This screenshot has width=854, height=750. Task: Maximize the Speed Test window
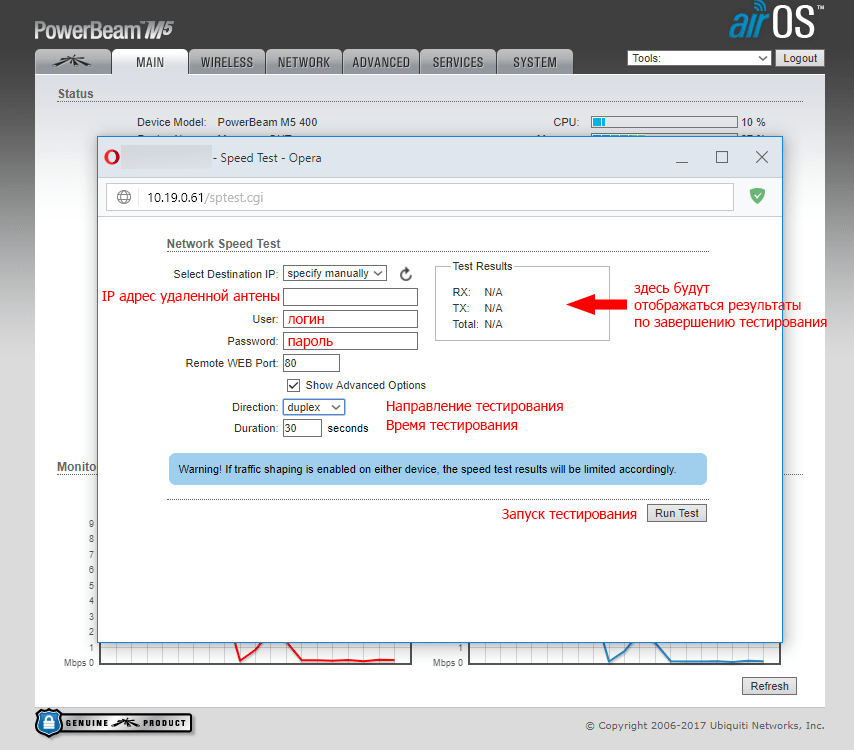tap(721, 157)
